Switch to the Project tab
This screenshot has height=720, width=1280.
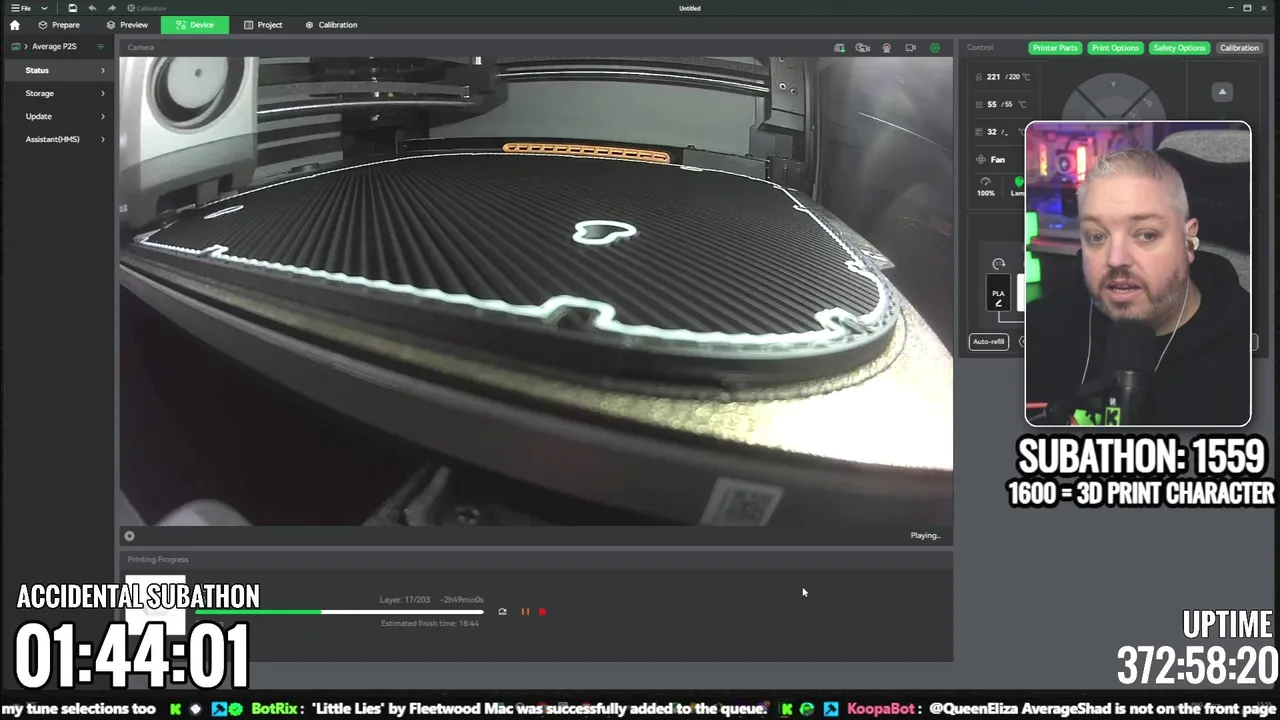coord(263,25)
